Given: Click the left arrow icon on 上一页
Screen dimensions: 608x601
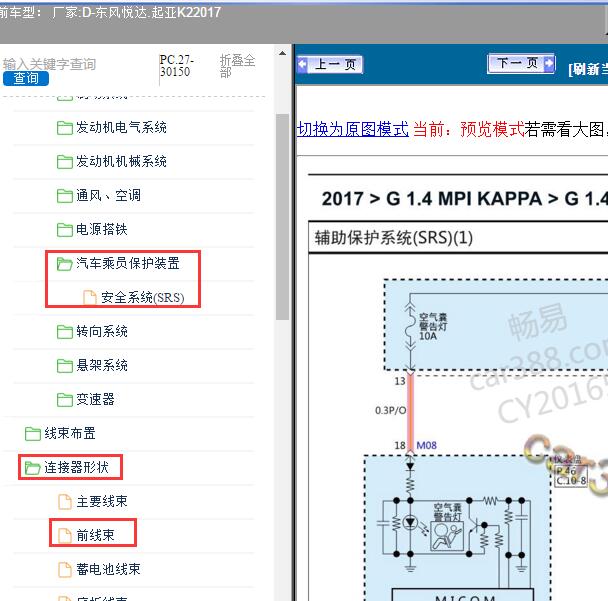Looking at the screenshot, I should point(302,64).
